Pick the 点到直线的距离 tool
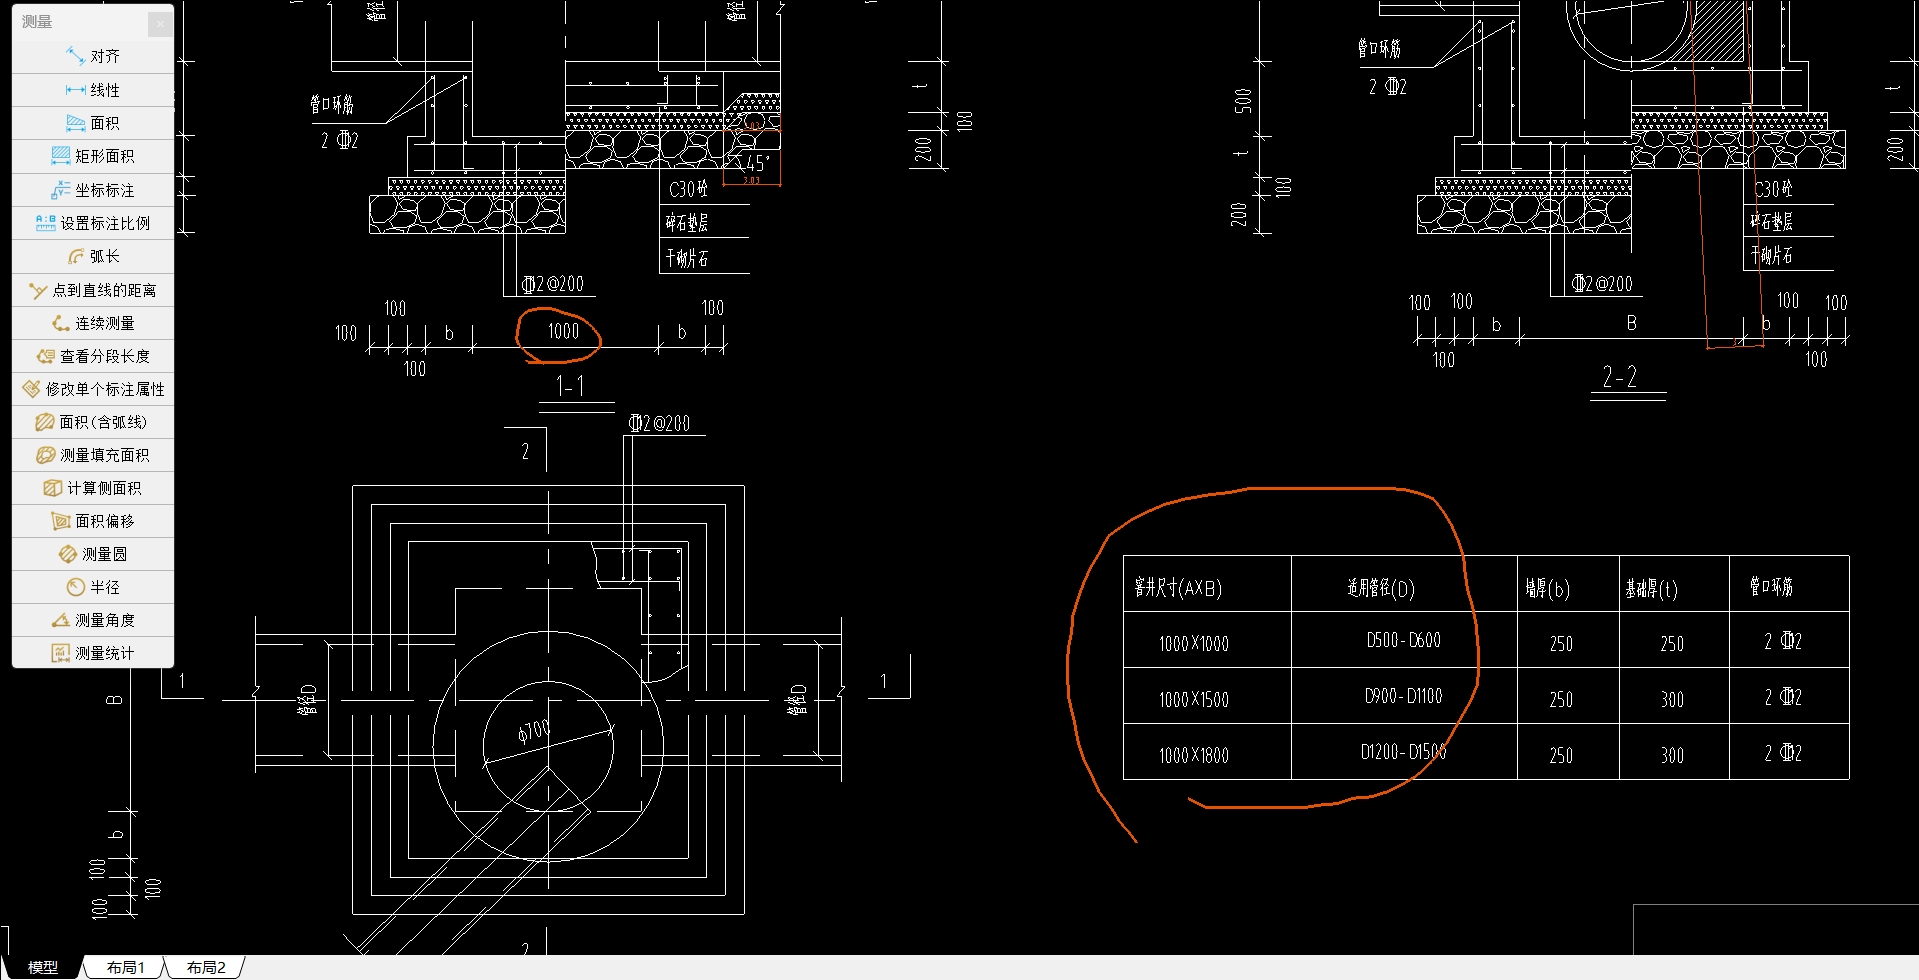Viewport: 1919px width, 980px height. 93,290
